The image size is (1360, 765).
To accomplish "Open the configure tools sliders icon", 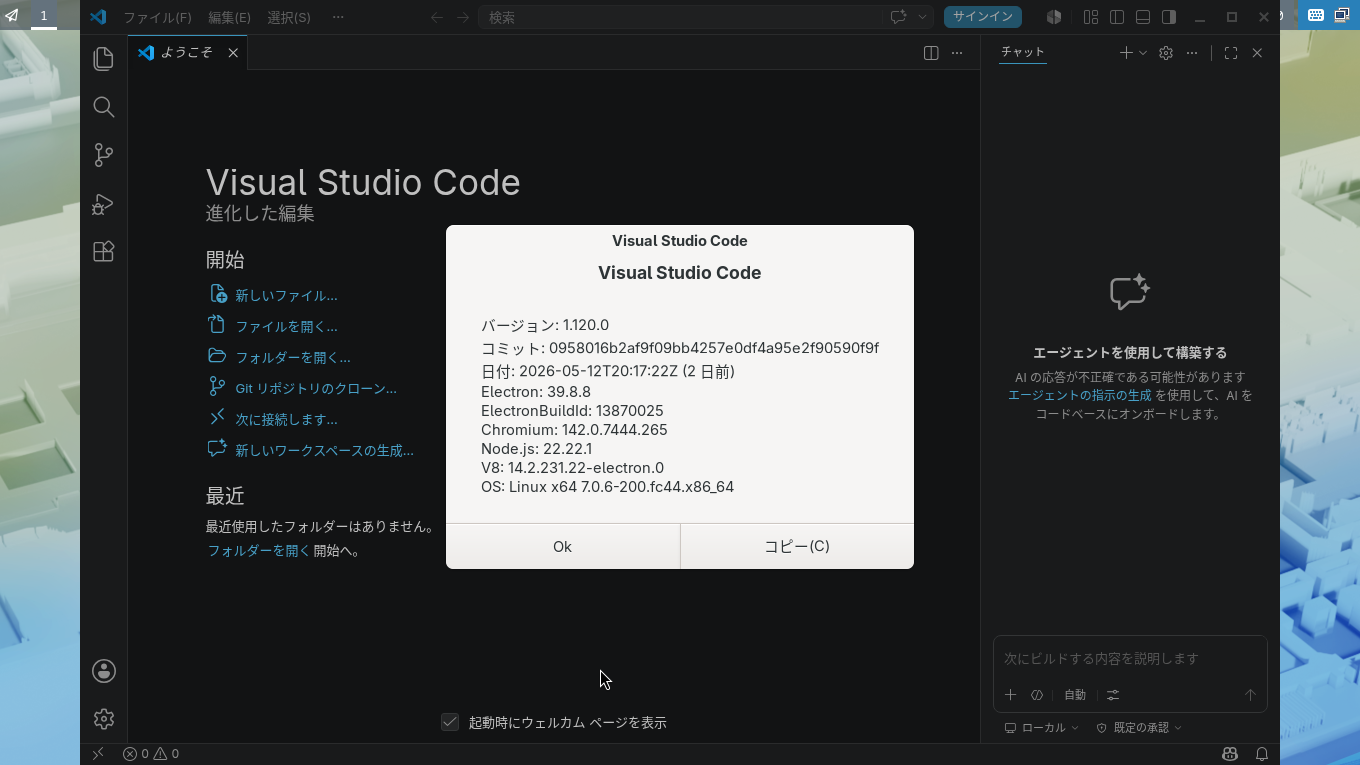I will pos(1113,695).
